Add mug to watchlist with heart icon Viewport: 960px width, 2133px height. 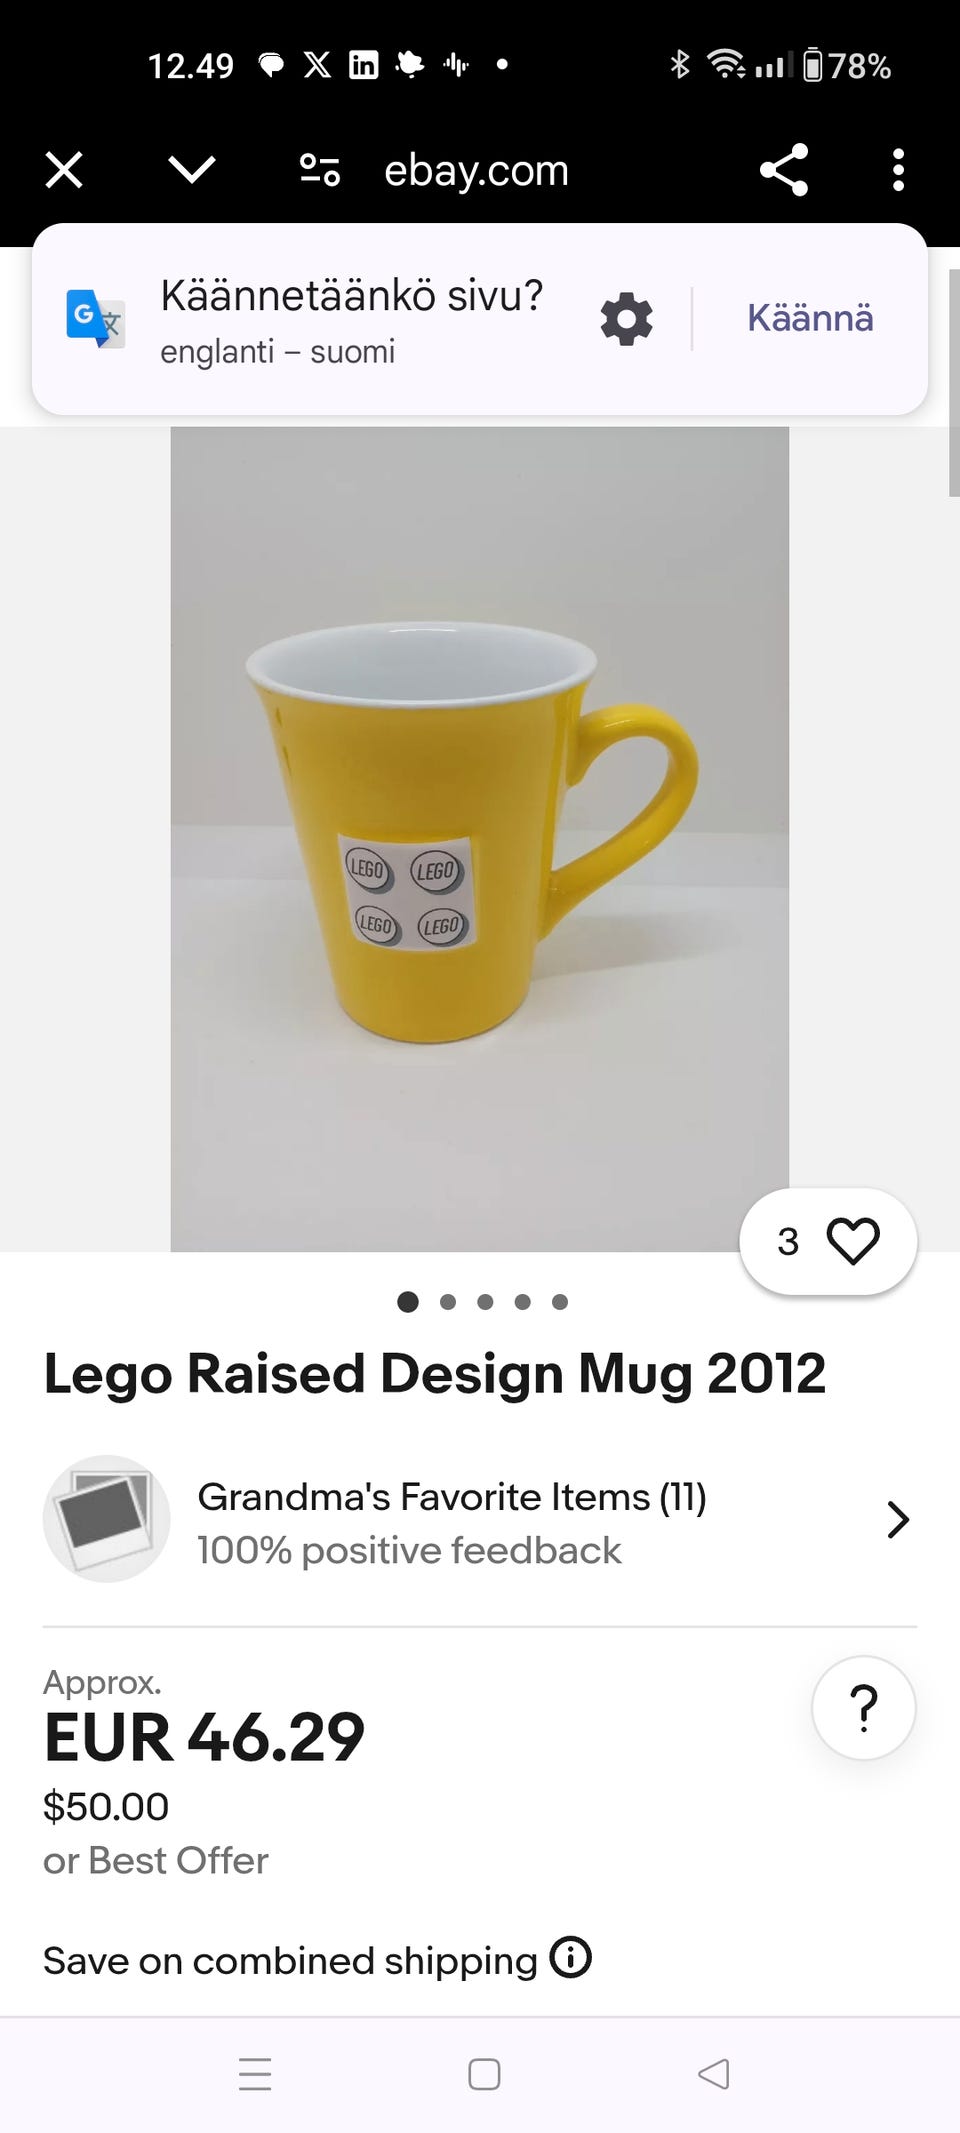coord(852,1241)
